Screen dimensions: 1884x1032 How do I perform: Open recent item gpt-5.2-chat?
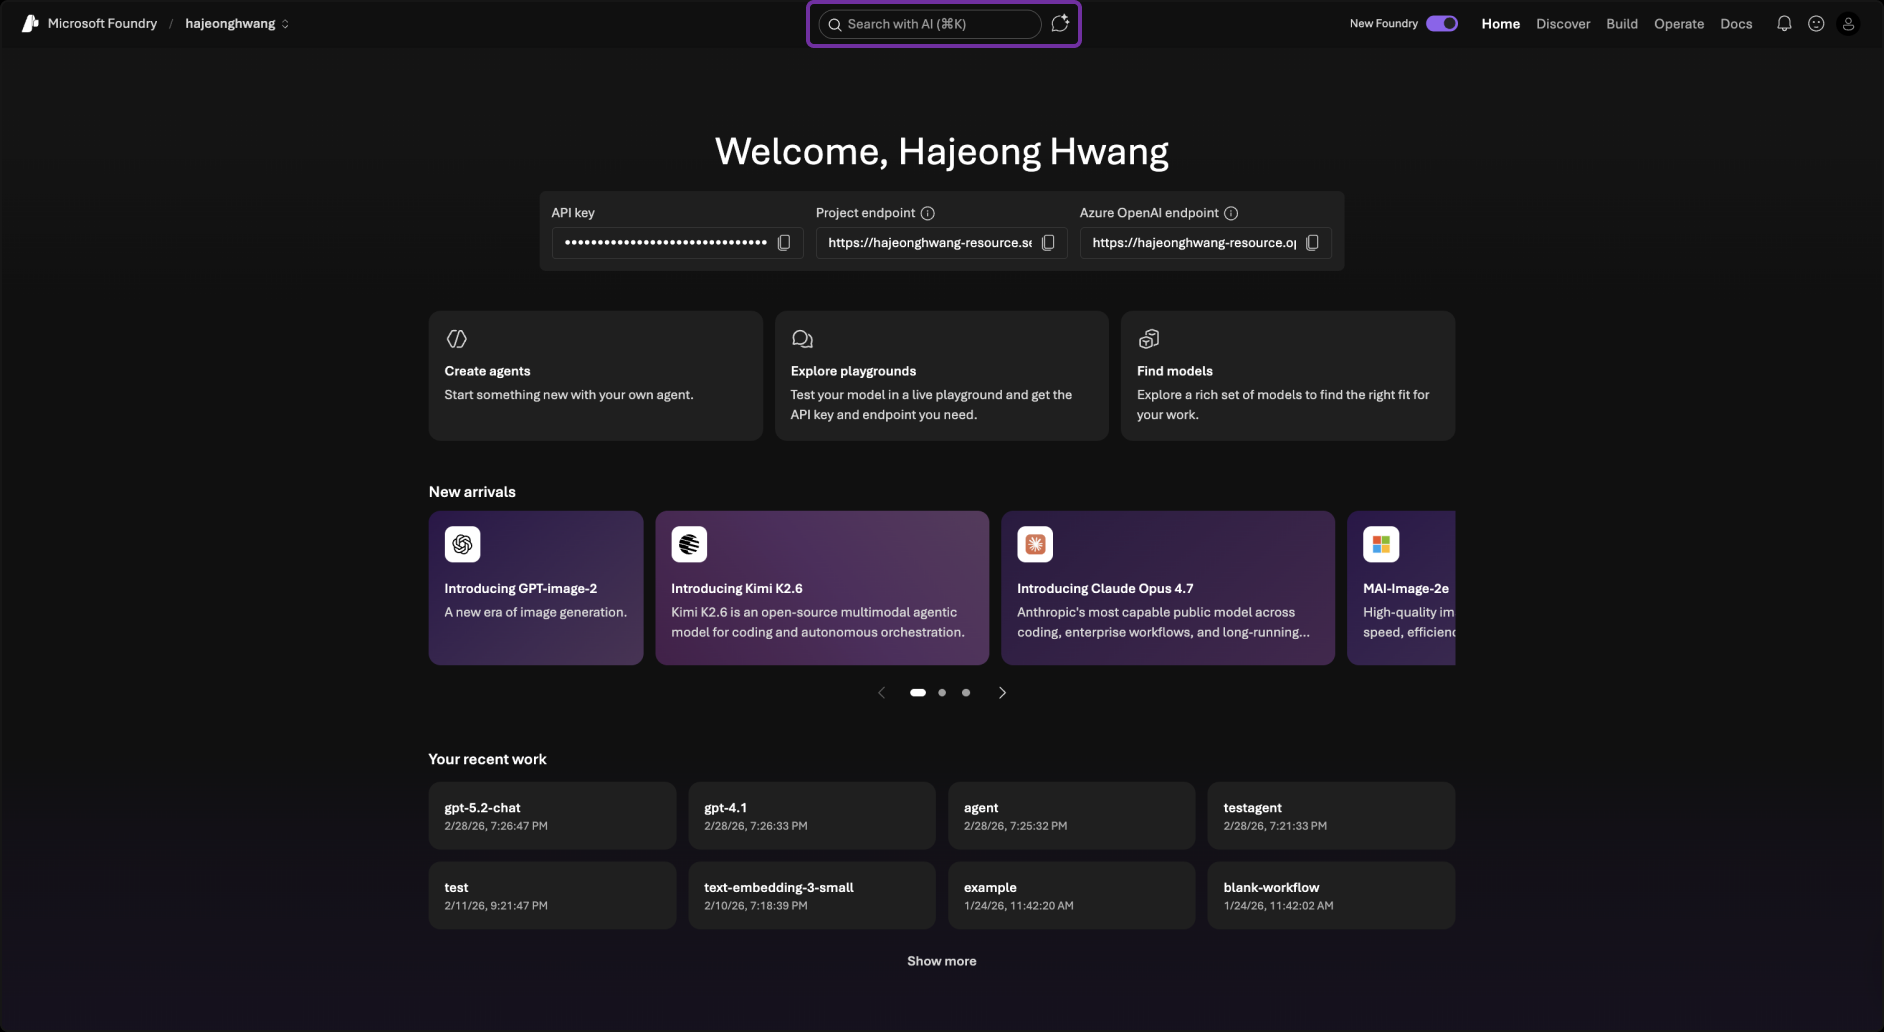click(553, 816)
